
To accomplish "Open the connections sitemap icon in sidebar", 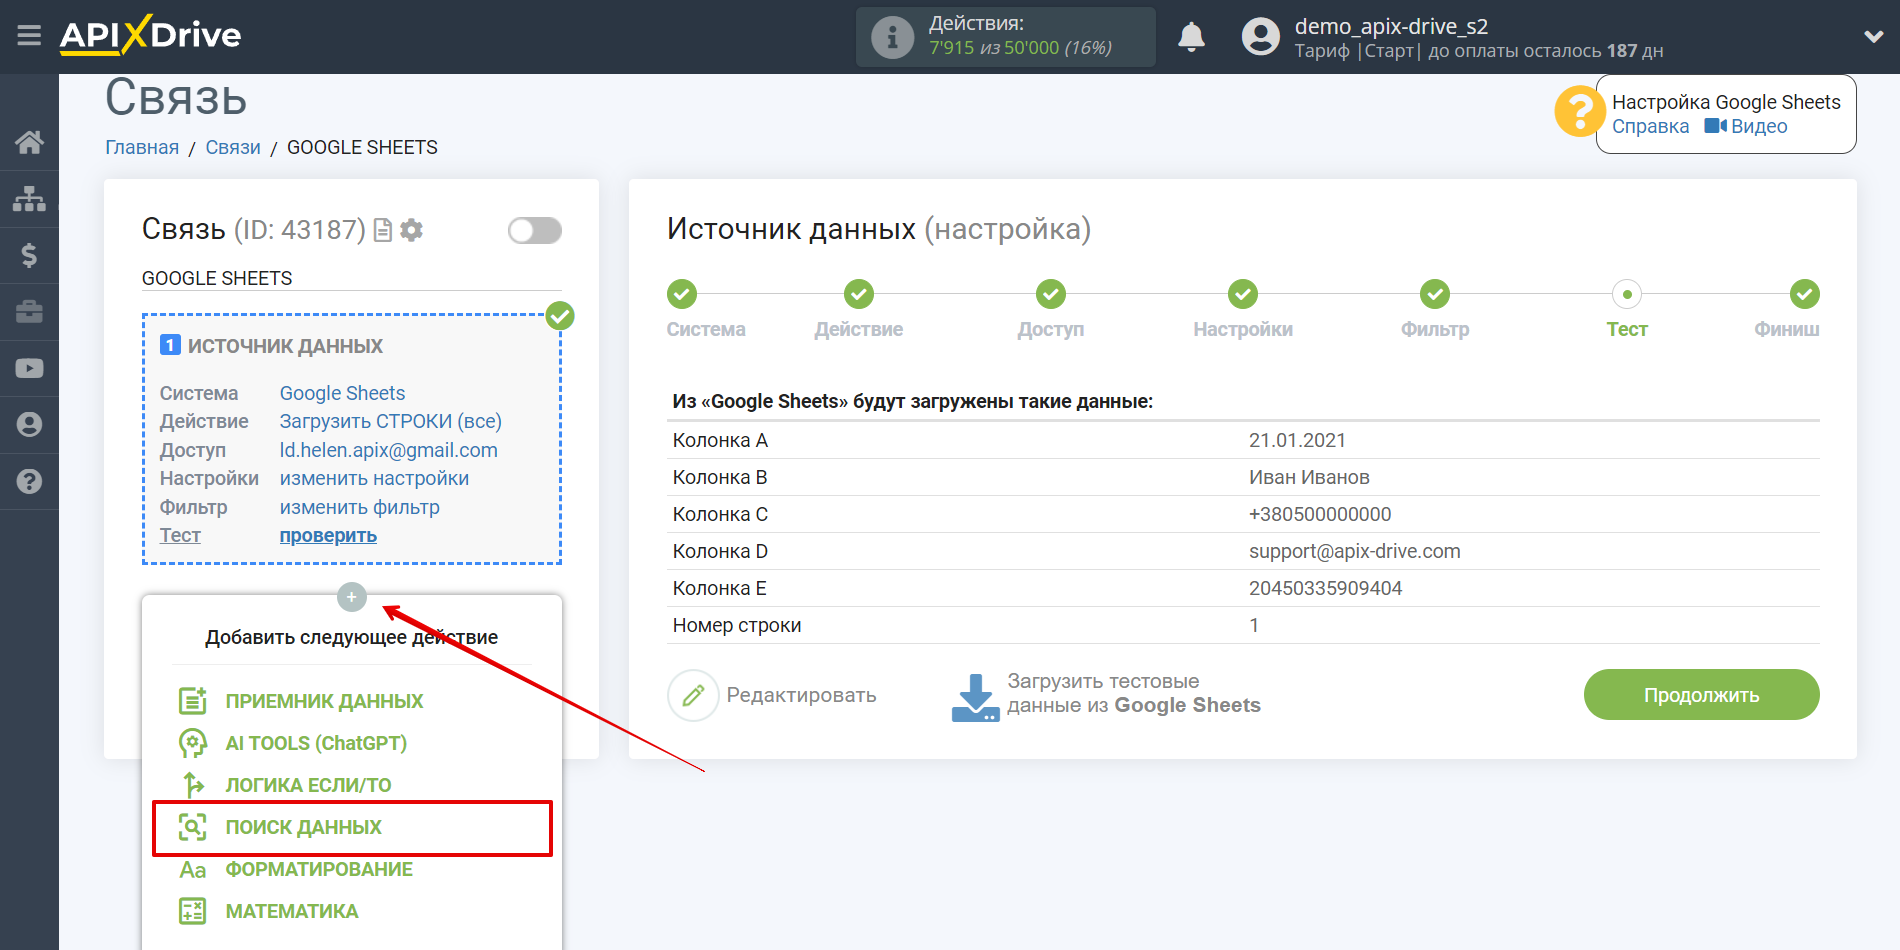I will point(29,198).
